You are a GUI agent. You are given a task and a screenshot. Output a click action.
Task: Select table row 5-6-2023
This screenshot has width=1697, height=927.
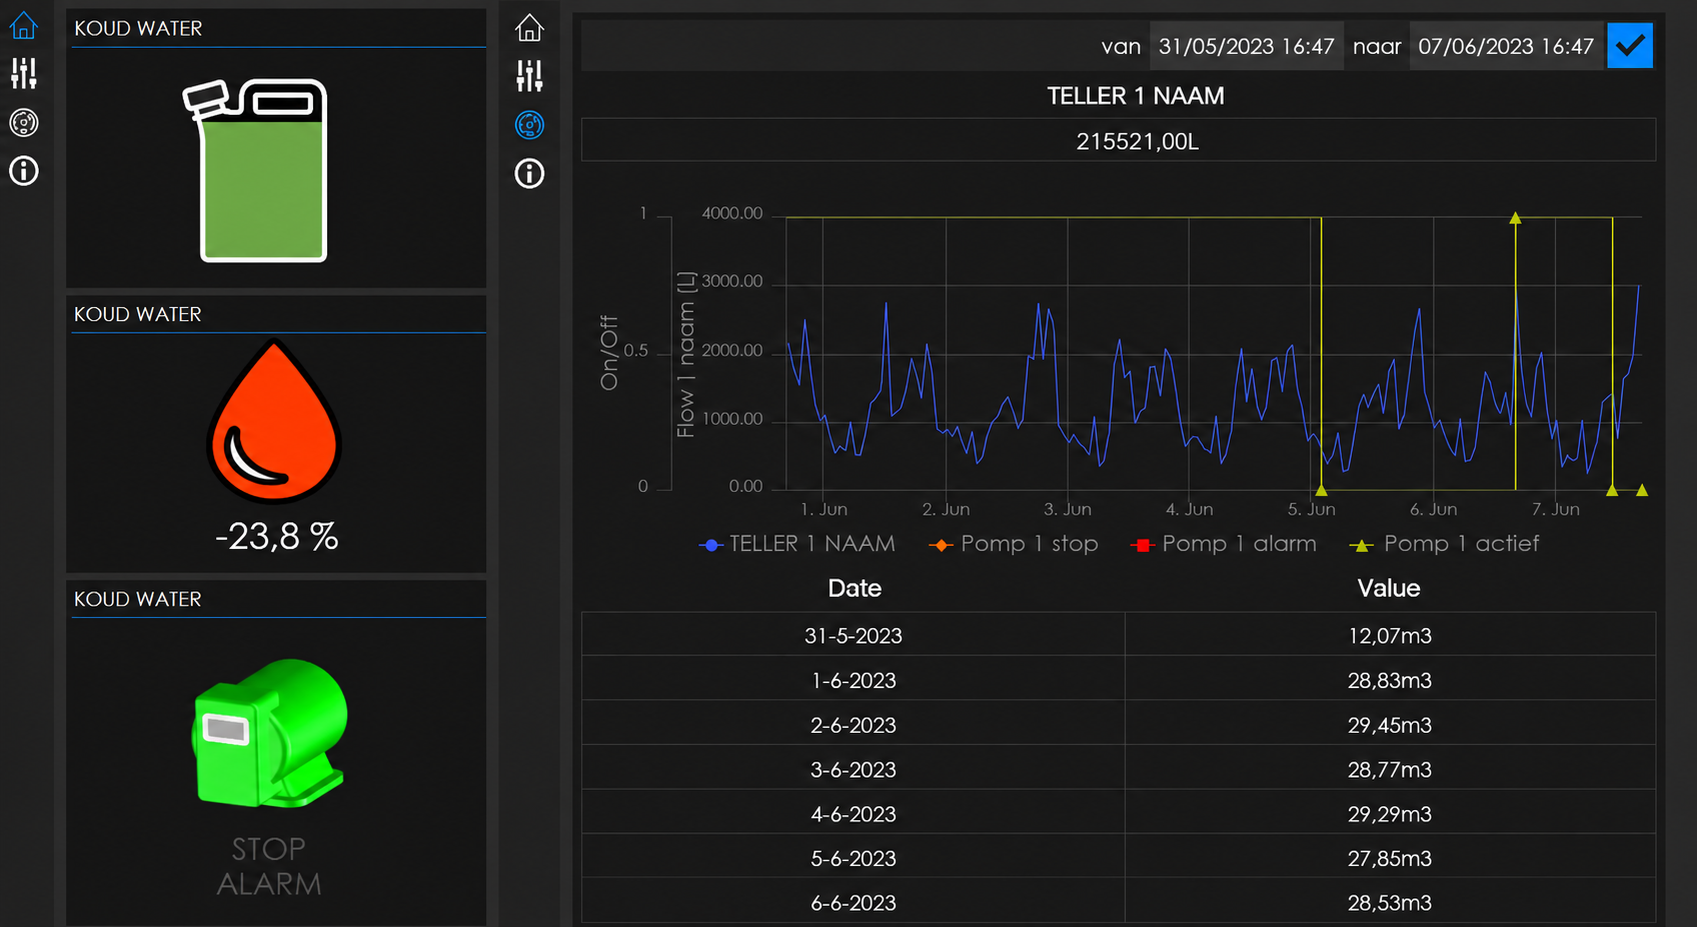pos(1118,858)
